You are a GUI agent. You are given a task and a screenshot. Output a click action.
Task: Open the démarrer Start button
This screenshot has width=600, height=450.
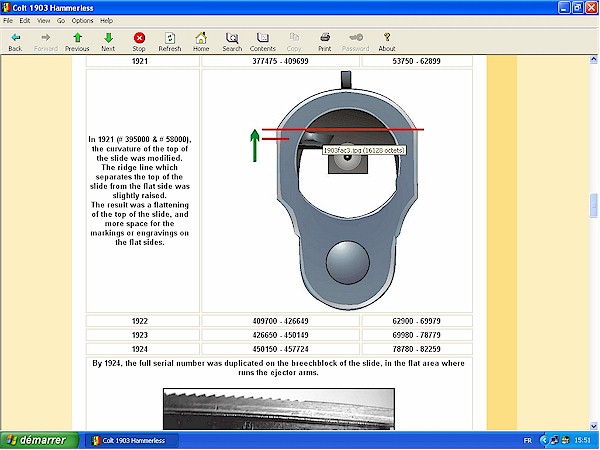coord(39,440)
